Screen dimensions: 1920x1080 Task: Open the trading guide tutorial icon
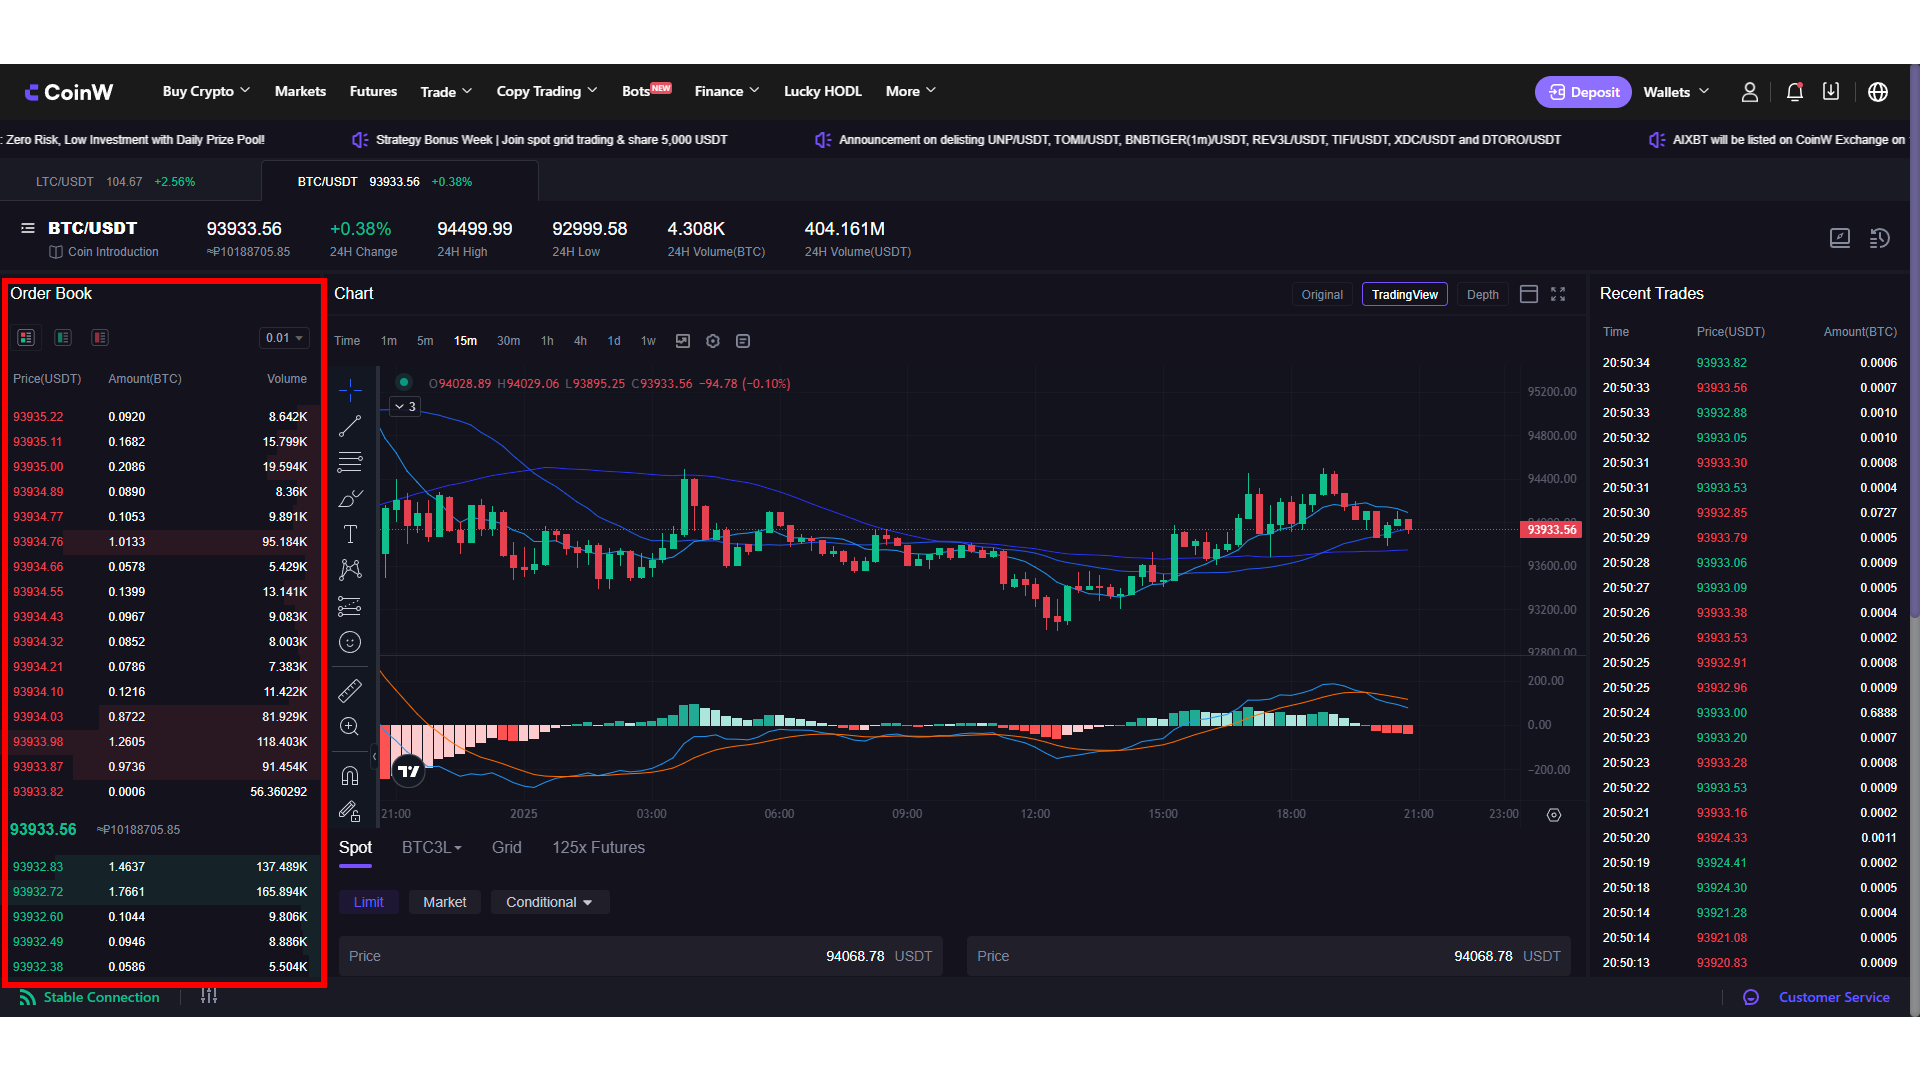point(1840,238)
